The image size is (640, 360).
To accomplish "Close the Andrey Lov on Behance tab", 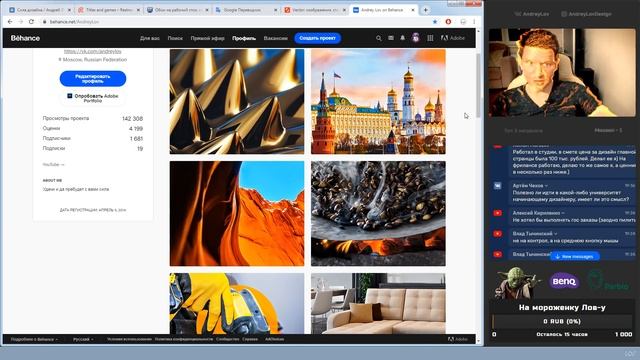I will [413, 10].
